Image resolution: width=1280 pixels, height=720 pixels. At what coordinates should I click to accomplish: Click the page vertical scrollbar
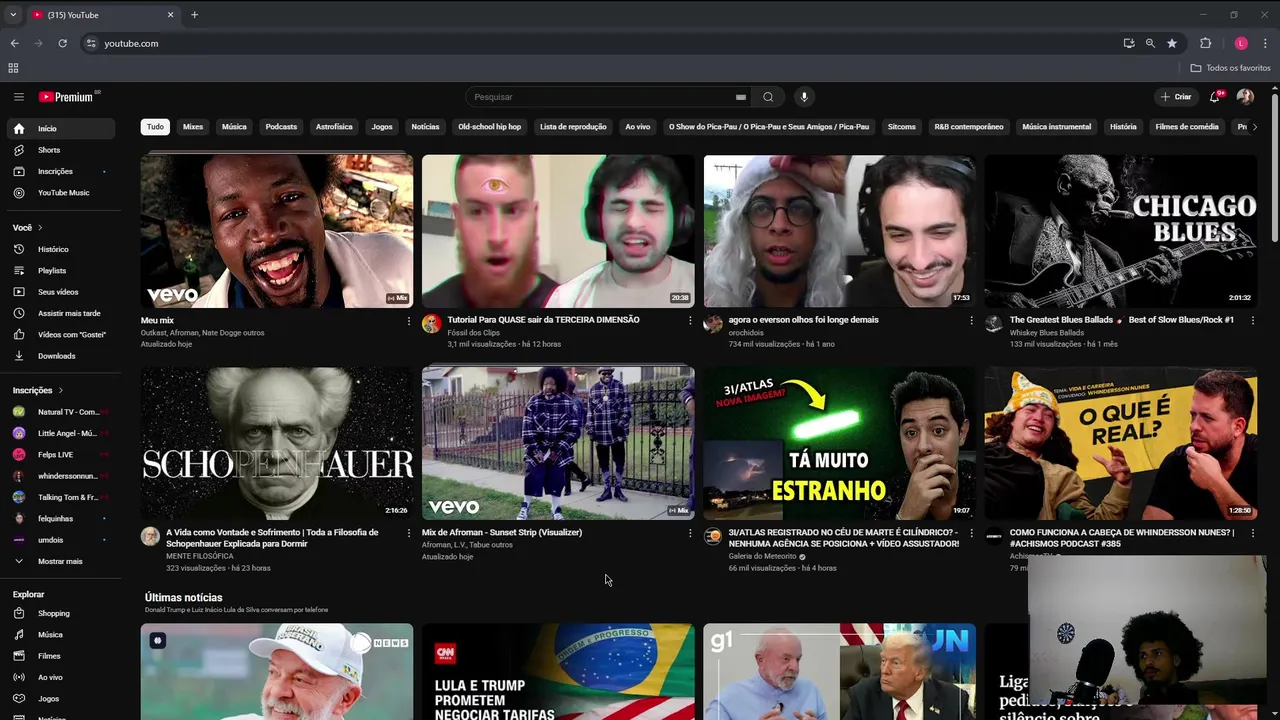click(x=1275, y=165)
